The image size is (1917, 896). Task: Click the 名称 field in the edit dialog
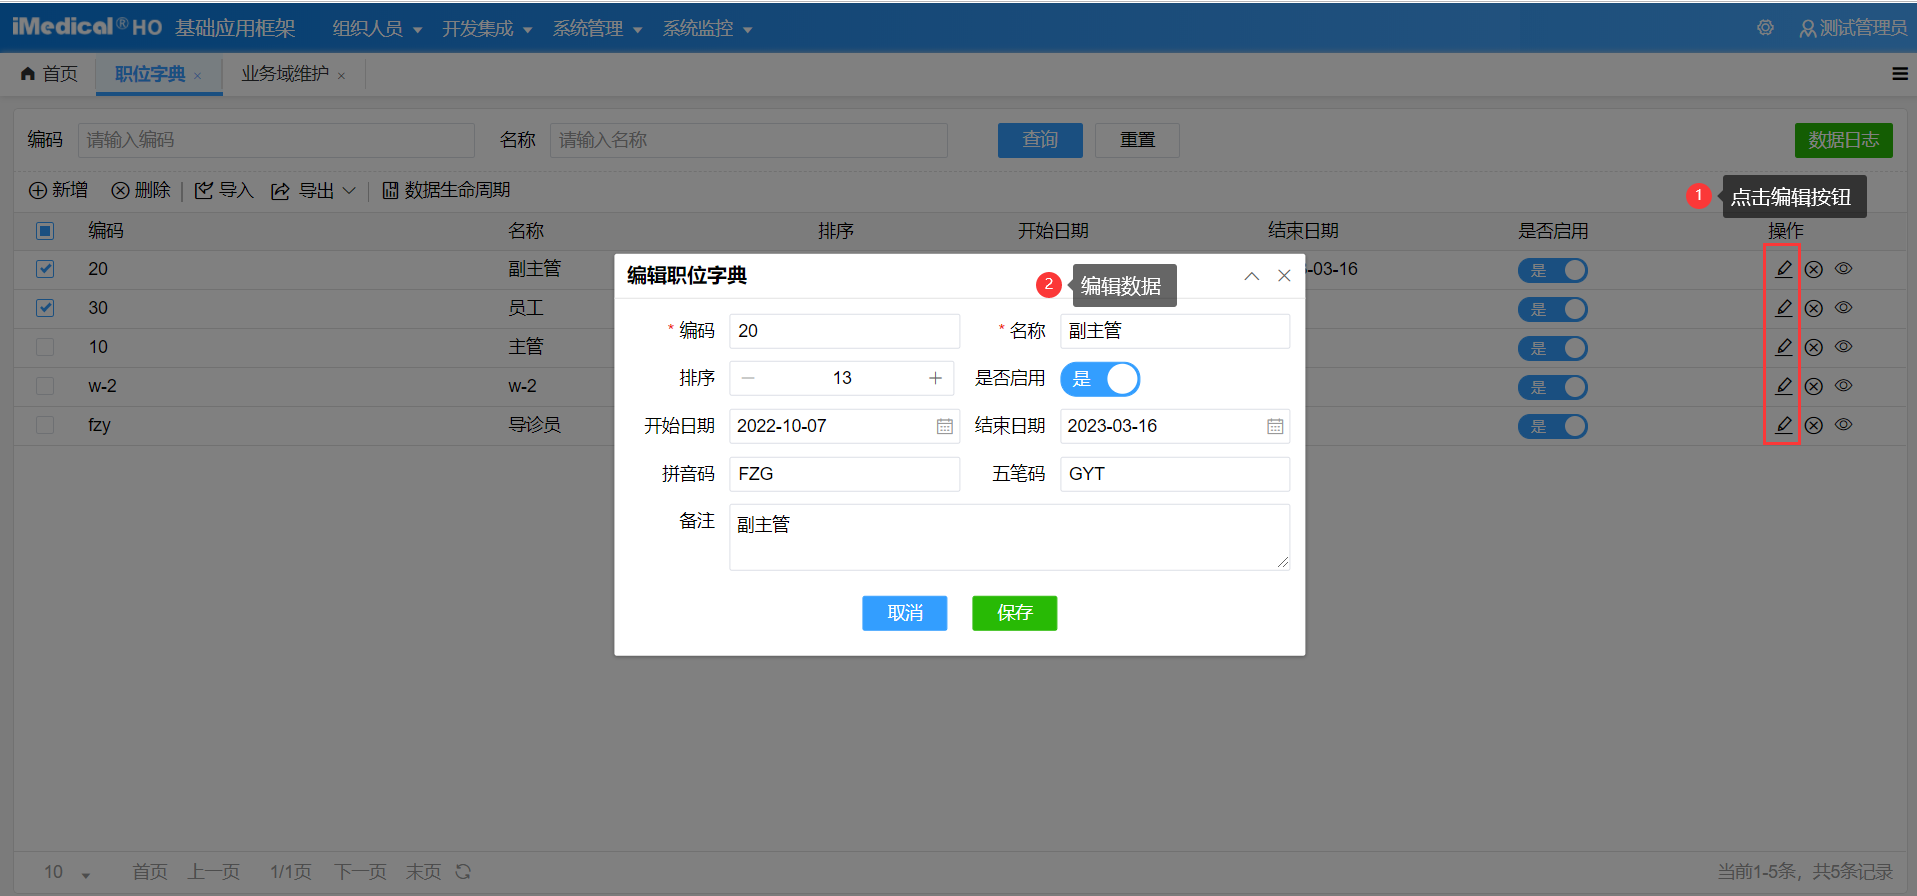pyautogui.click(x=1174, y=331)
